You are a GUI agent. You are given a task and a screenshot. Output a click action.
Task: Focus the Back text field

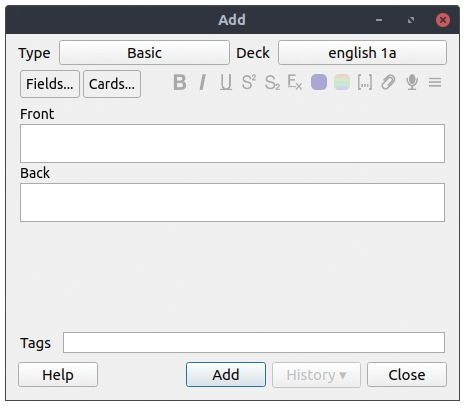click(232, 202)
